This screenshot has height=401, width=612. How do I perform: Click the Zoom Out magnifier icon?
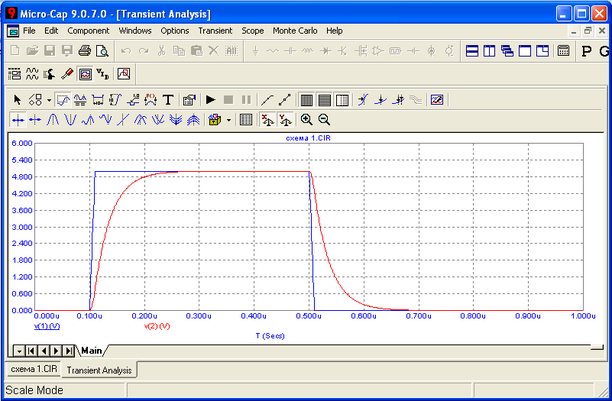click(x=324, y=120)
